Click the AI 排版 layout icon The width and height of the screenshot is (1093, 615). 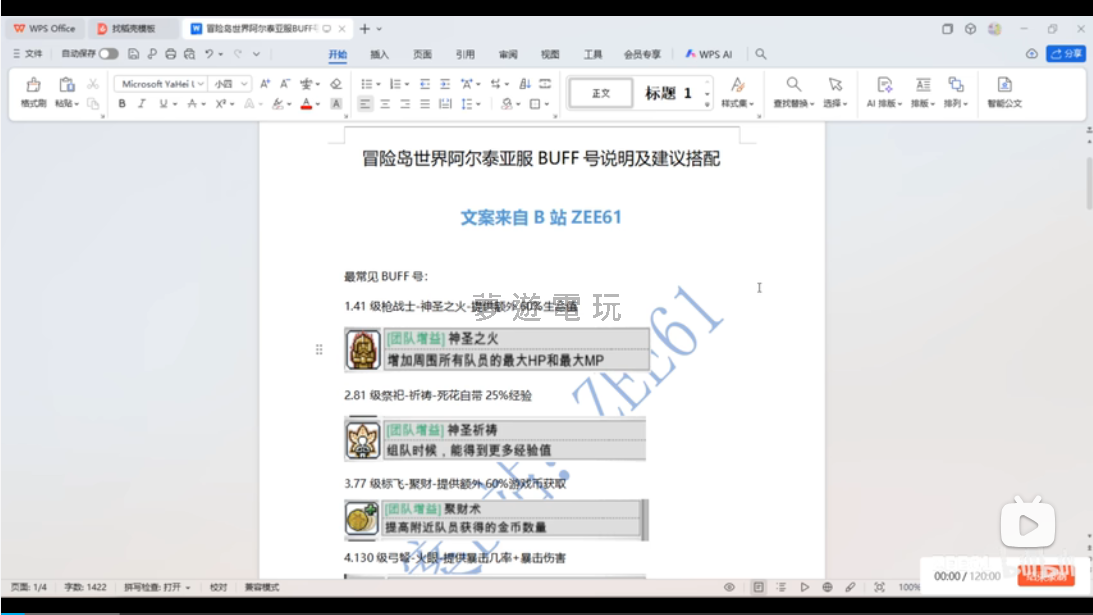pyautogui.click(x=884, y=86)
